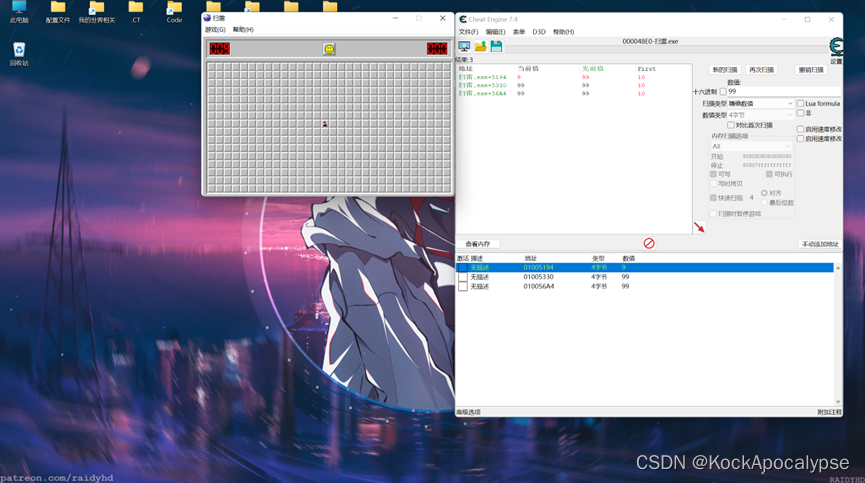Image resolution: width=865 pixels, height=483 pixels.
Task: Open the memory scan region All dropdown
Action: tap(751, 146)
